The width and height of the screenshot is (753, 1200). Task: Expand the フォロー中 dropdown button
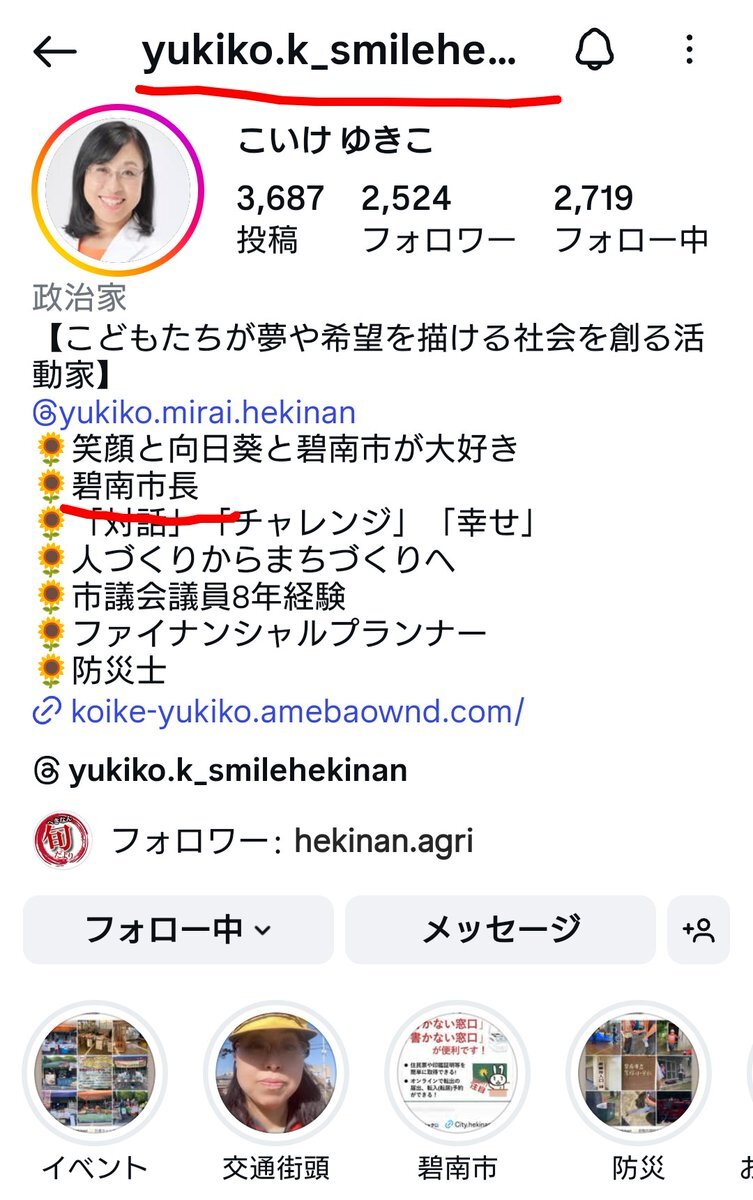point(178,930)
